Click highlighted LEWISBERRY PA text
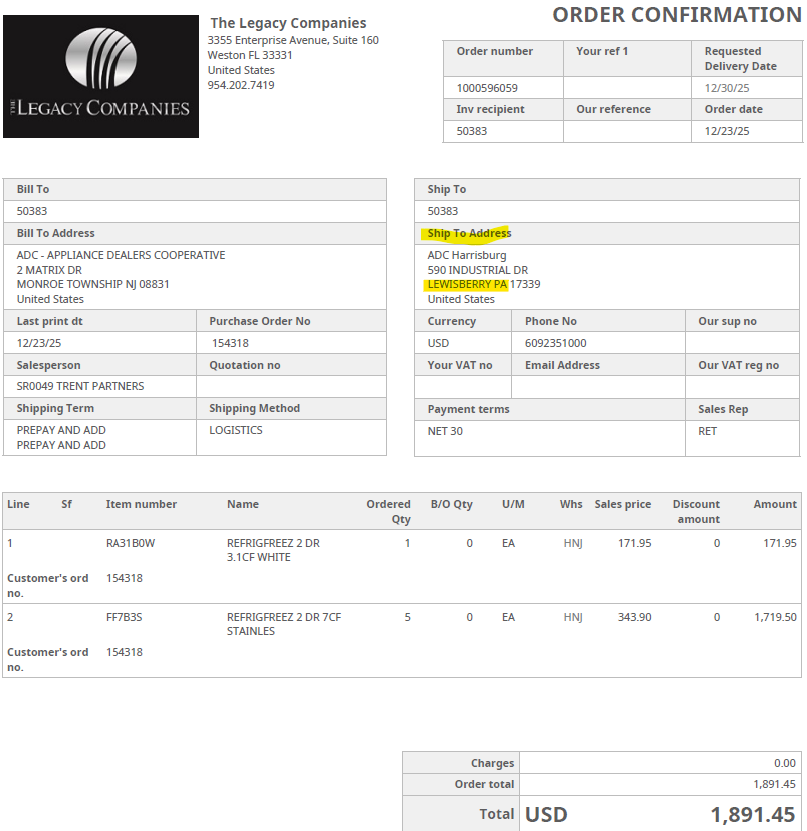Image resolution: width=807 pixels, height=831 pixels. (x=467, y=284)
